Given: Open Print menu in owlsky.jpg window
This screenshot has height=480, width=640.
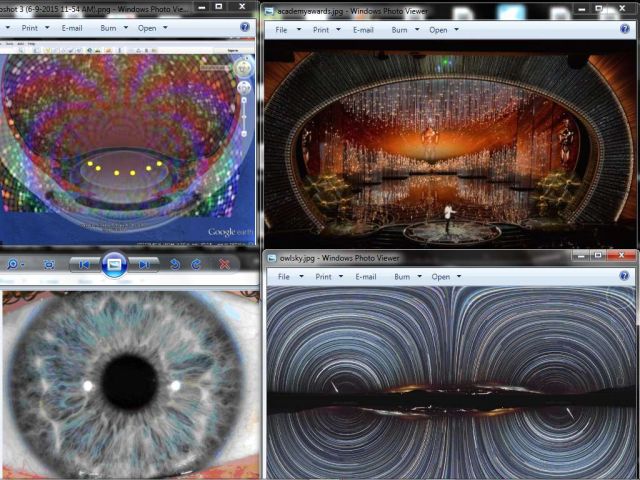Looking at the screenshot, I should (323, 277).
